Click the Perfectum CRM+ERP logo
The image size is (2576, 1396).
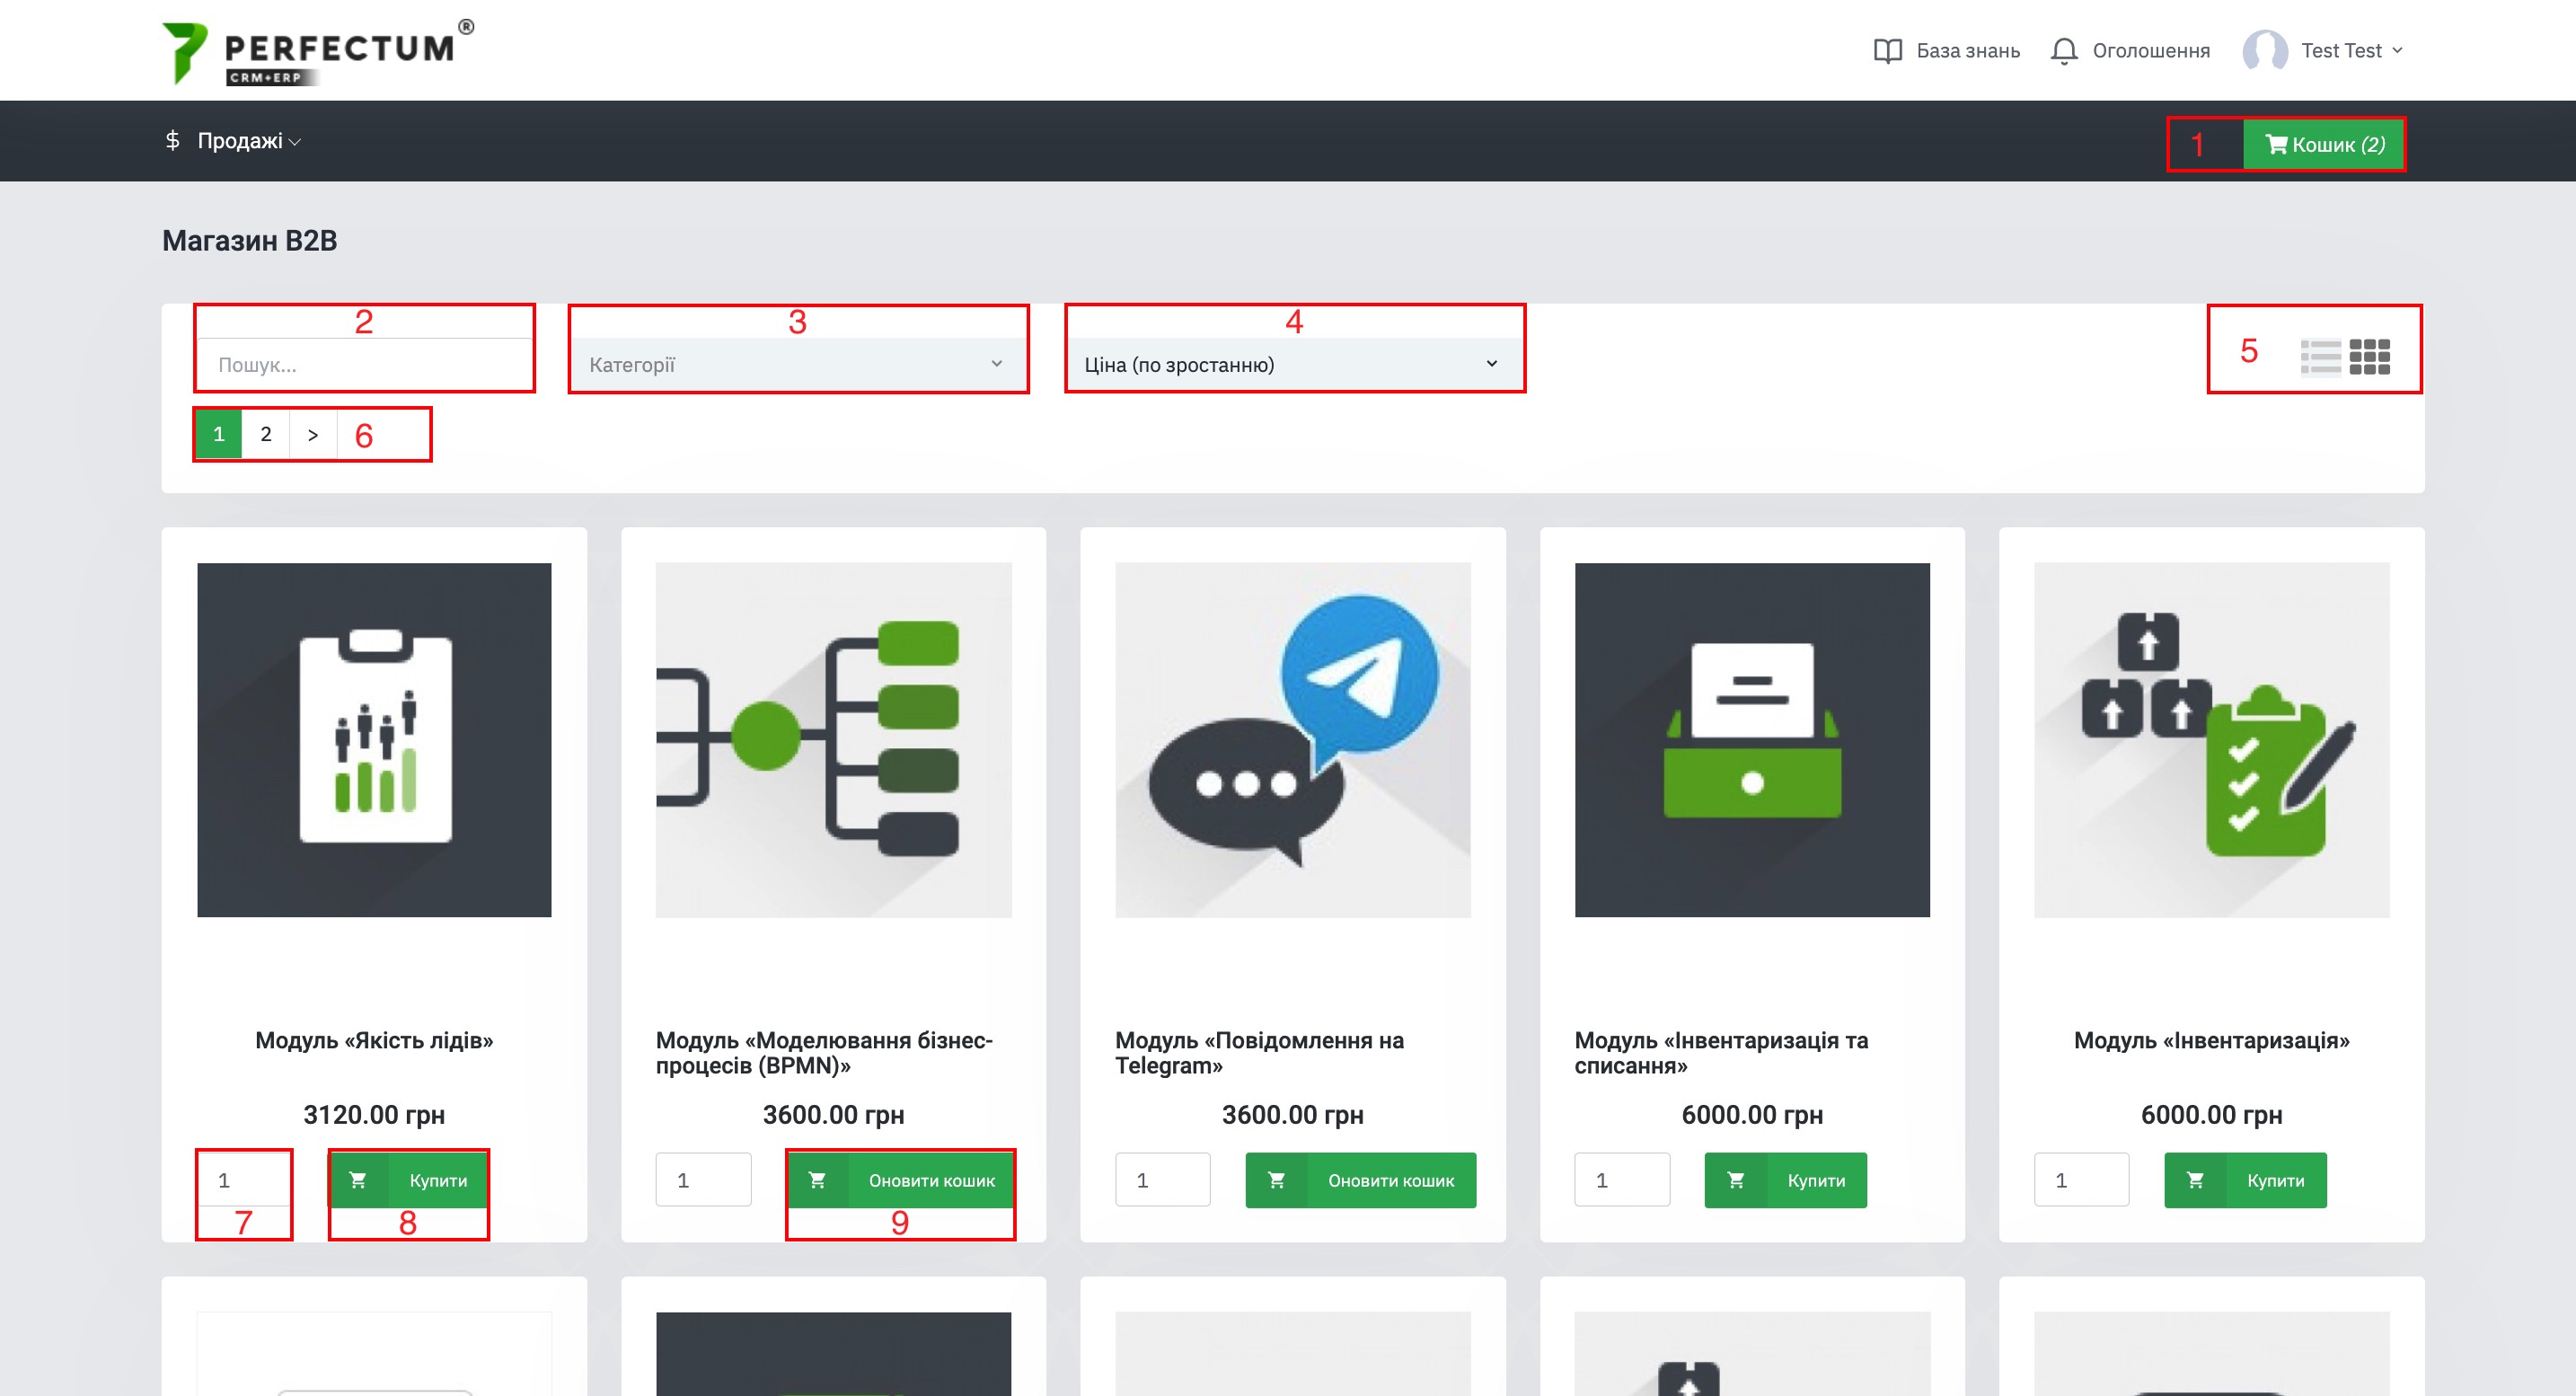point(318,52)
